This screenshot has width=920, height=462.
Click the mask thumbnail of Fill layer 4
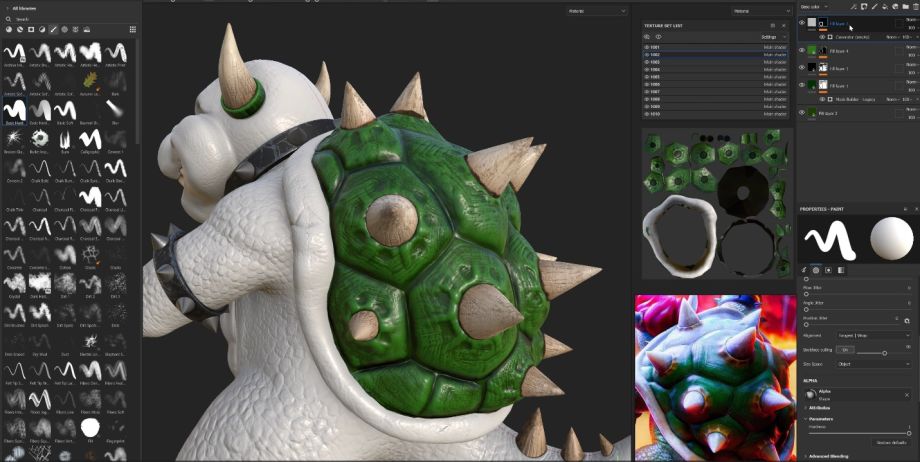pyautogui.click(x=823, y=51)
